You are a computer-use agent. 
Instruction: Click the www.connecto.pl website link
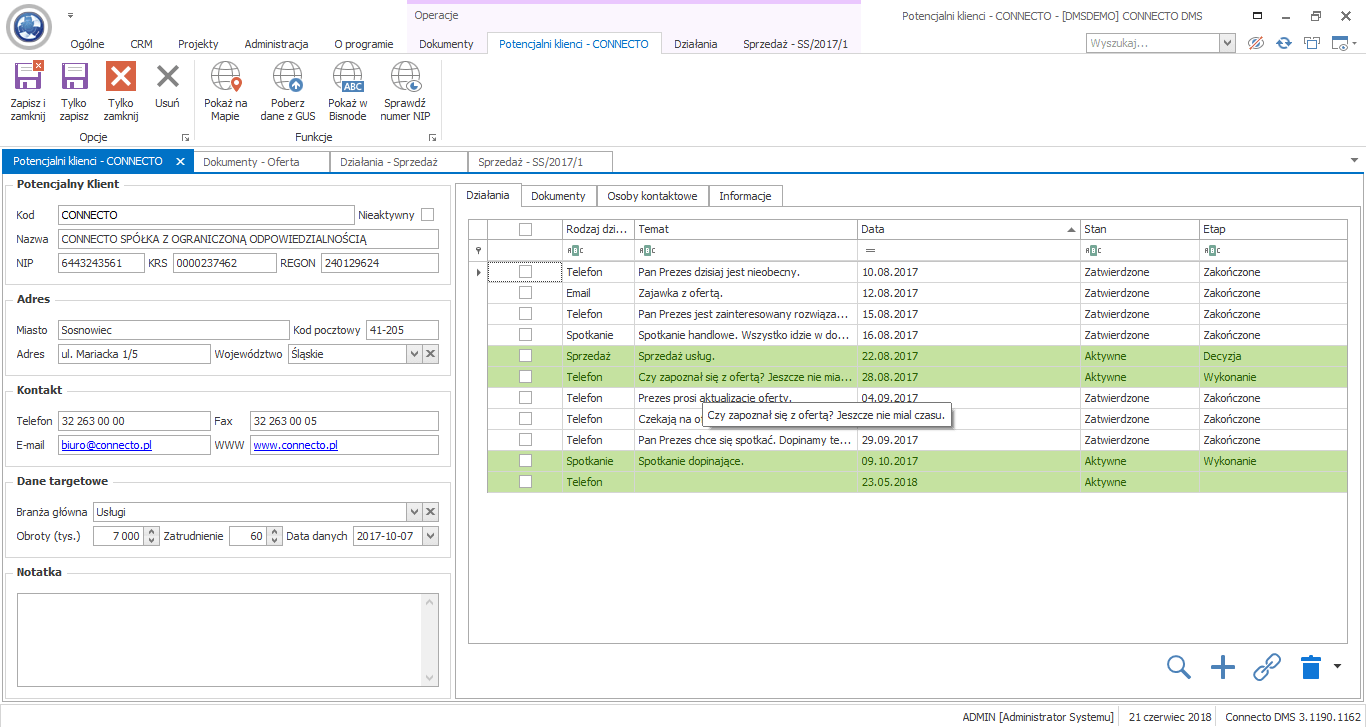296,445
